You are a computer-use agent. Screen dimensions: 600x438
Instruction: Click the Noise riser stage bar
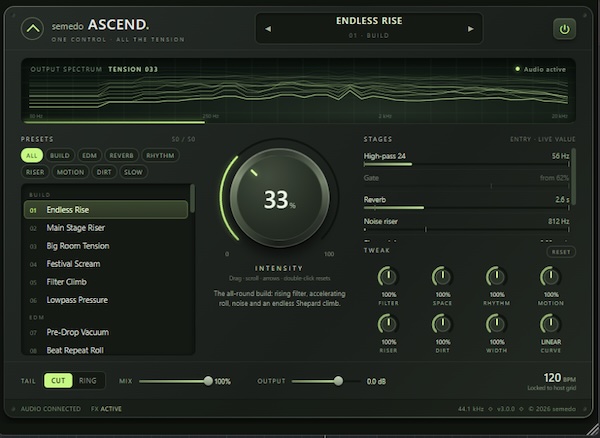tap(466, 230)
